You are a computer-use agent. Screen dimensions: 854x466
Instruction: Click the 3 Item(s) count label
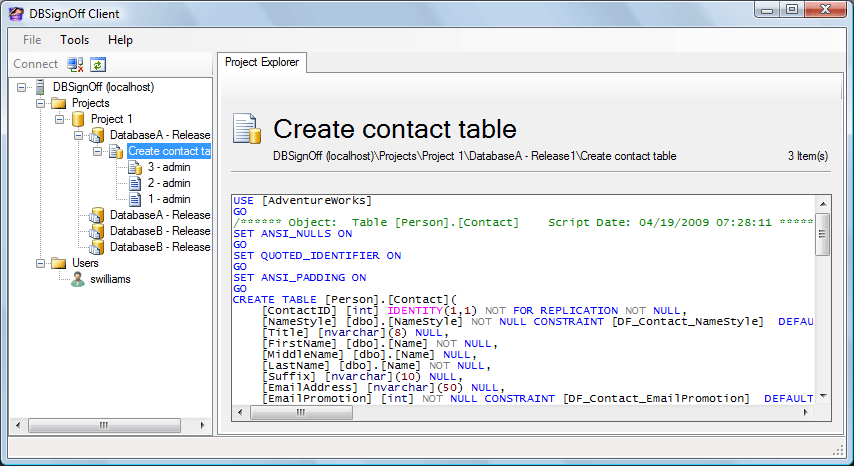tap(808, 156)
